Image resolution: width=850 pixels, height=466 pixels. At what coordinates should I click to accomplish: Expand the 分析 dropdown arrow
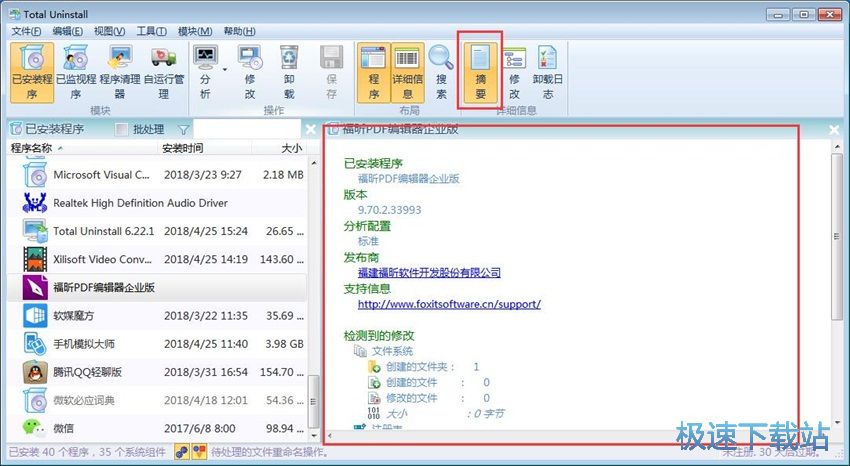click(x=224, y=69)
